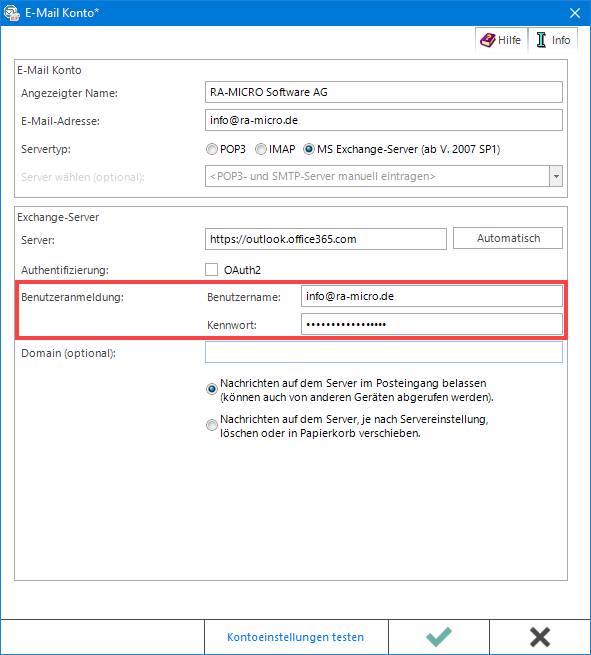This screenshot has height=655, width=591.
Task: Select the POP3 server type
Action: point(212,149)
